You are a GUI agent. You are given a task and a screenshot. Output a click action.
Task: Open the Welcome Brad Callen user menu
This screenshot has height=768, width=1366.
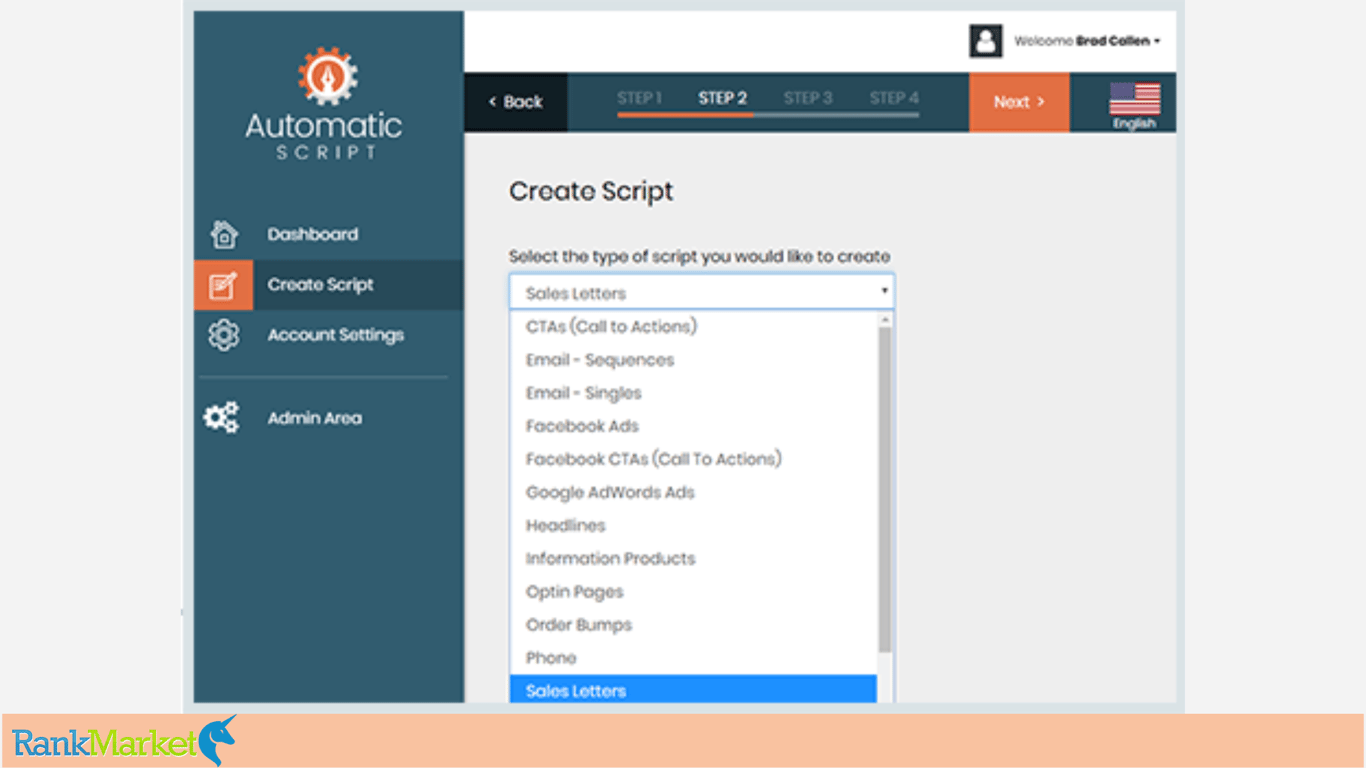pyautogui.click(x=1087, y=41)
